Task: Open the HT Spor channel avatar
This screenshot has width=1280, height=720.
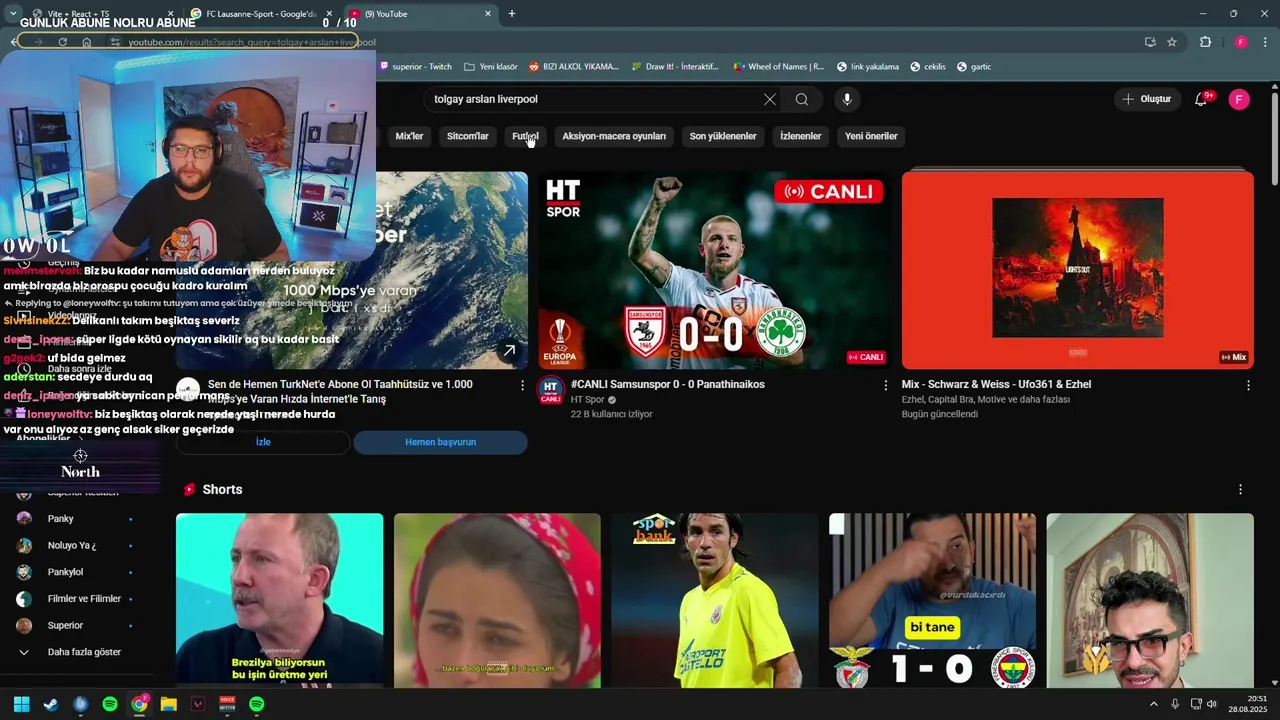Action: [x=550, y=390]
